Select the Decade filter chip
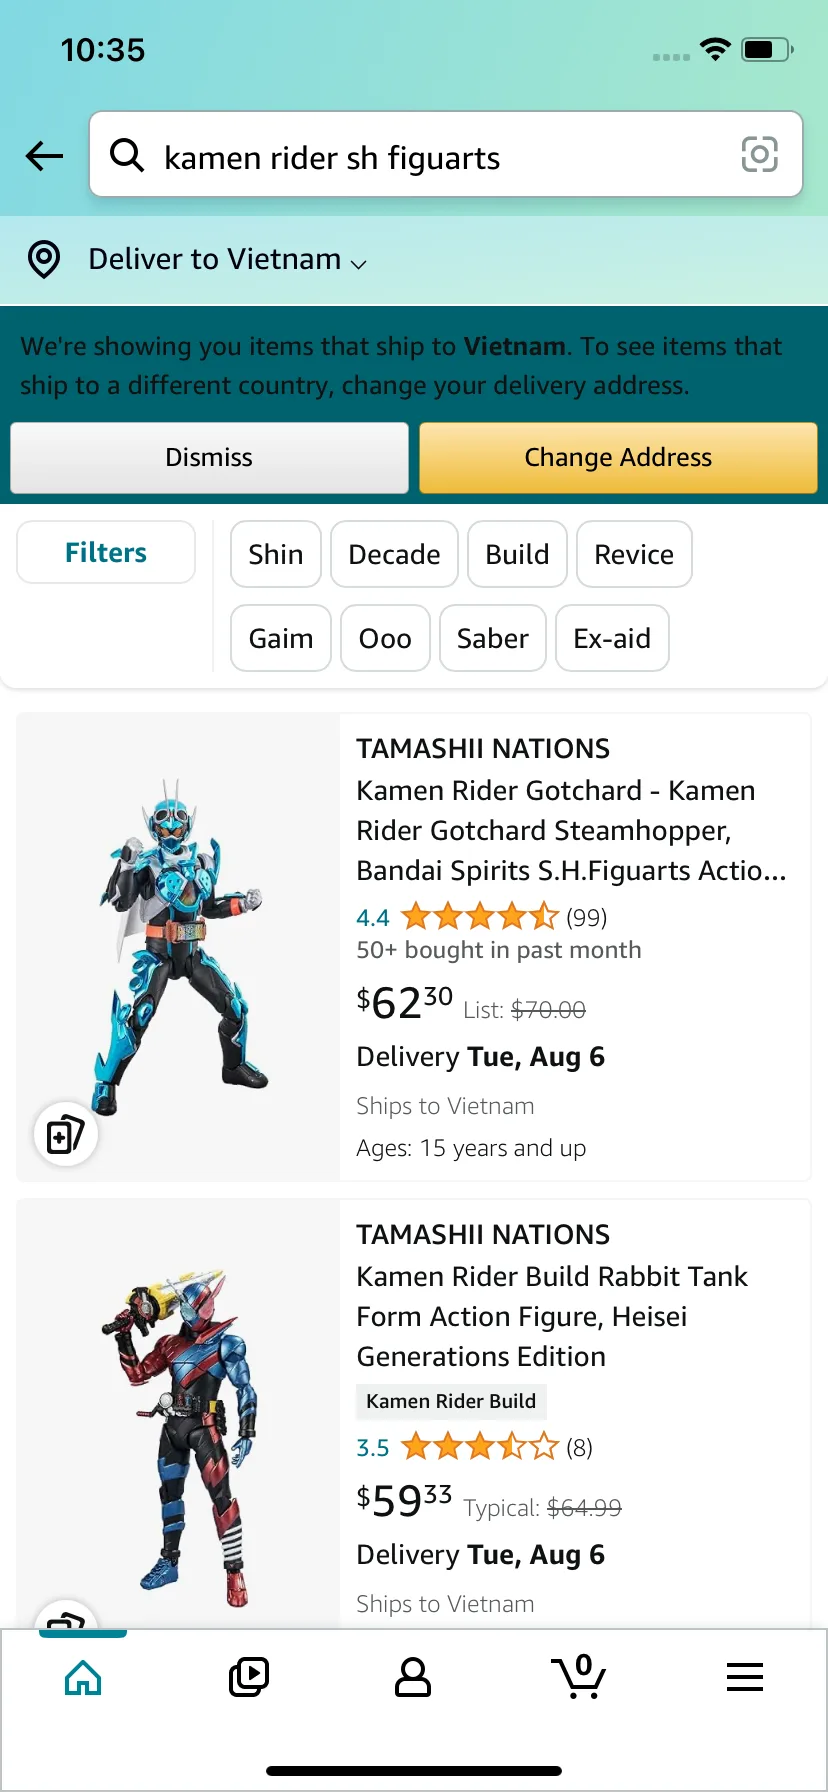Screen dimensions: 828x1792 (x=394, y=555)
